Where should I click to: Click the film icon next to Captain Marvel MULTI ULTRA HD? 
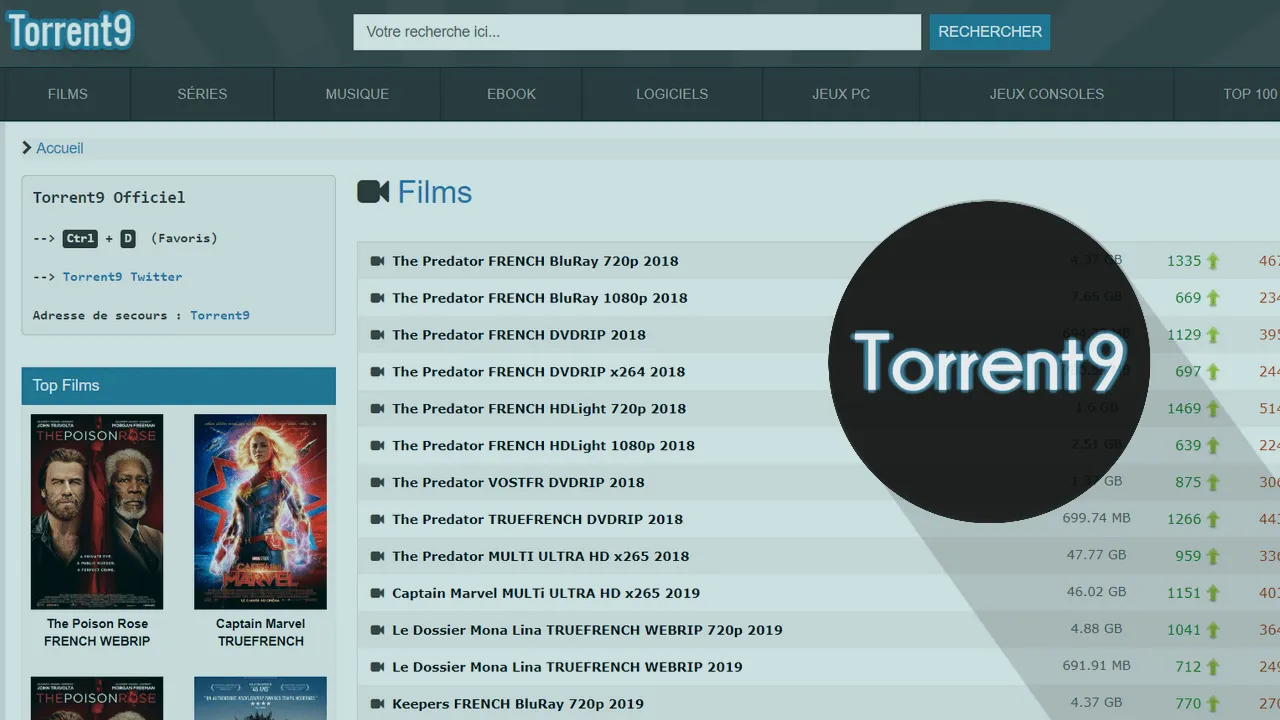tap(376, 593)
